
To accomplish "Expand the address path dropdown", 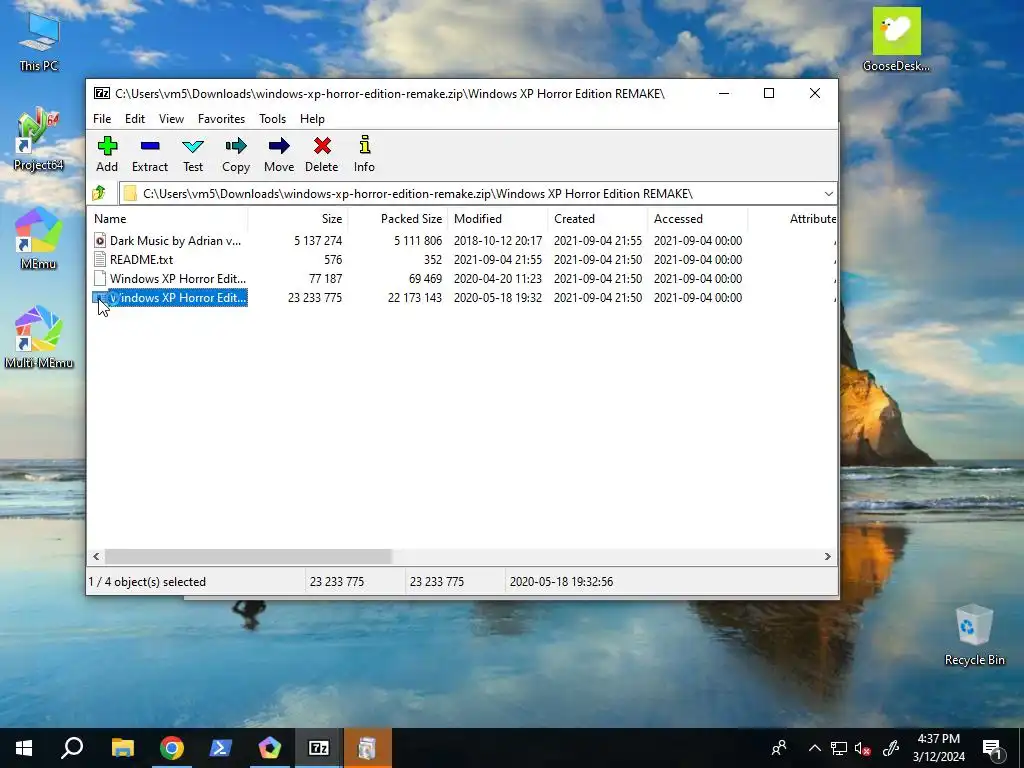I will click(828, 194).
